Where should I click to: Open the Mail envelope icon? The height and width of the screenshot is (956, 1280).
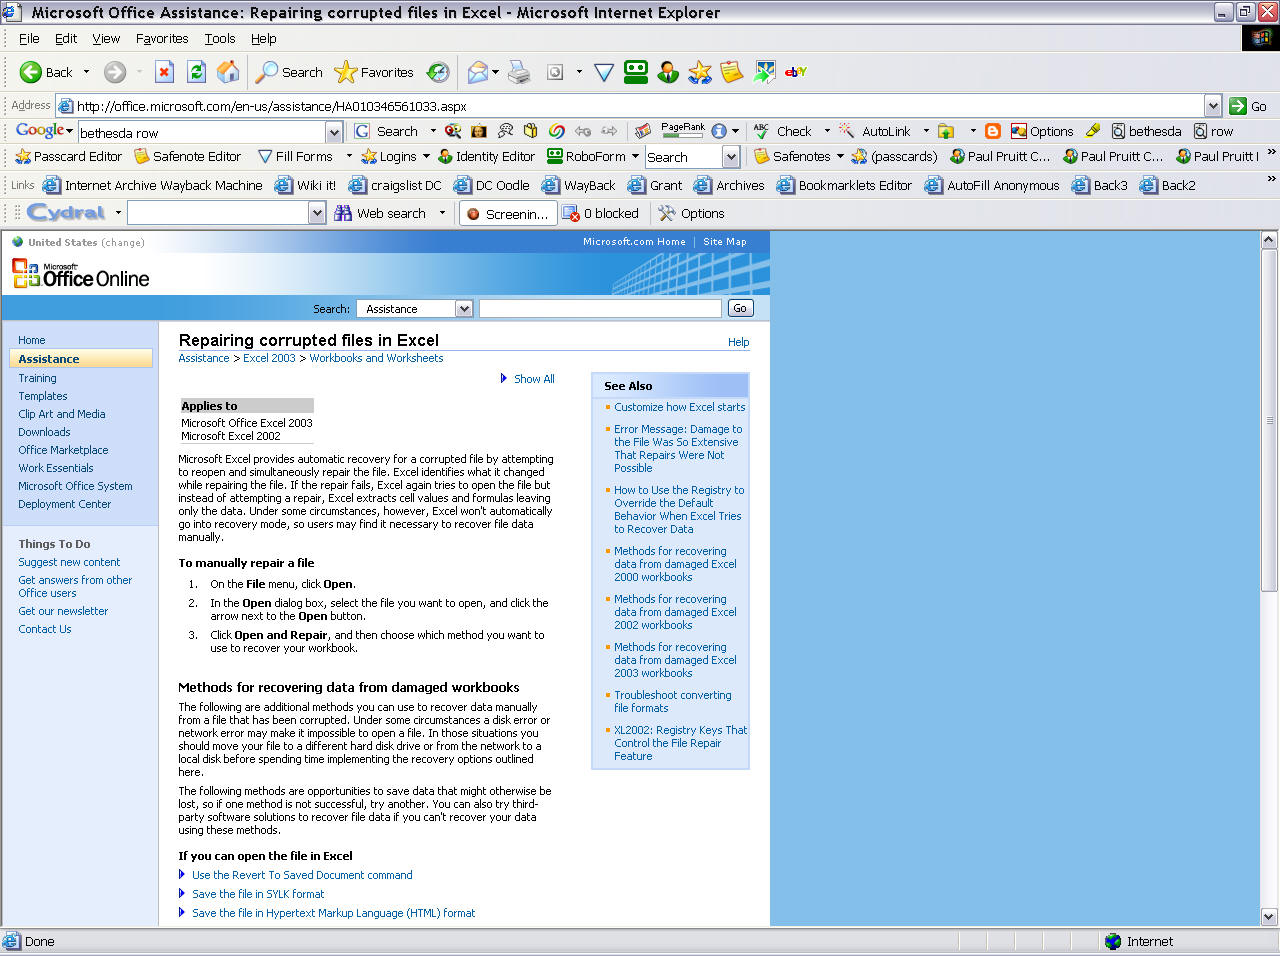(478, 72)
